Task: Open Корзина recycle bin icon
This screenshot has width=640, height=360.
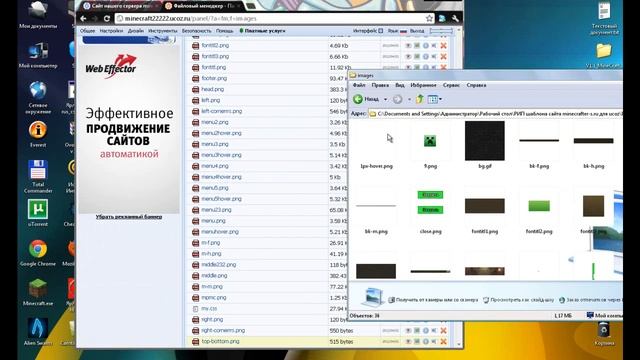Action: tap(604, 334)
